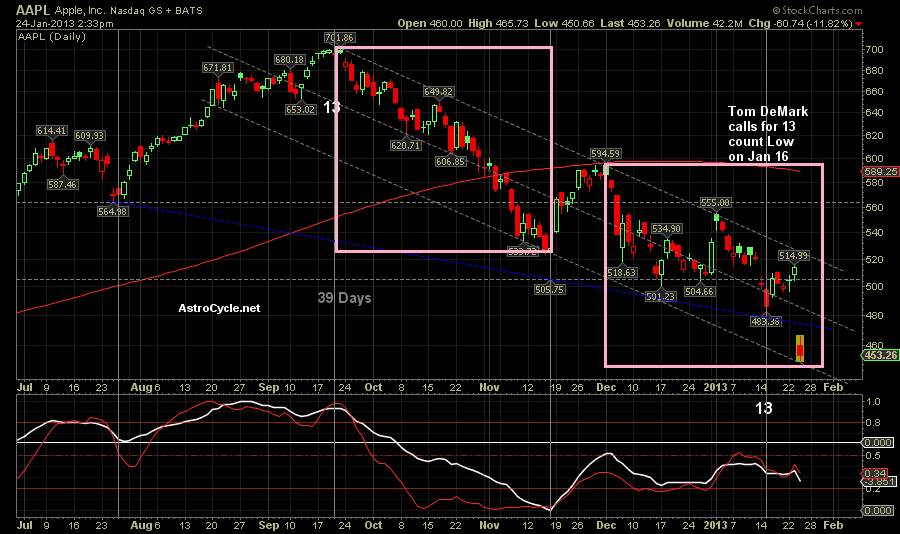Click the 504.66 price label

tap(699, 292)
